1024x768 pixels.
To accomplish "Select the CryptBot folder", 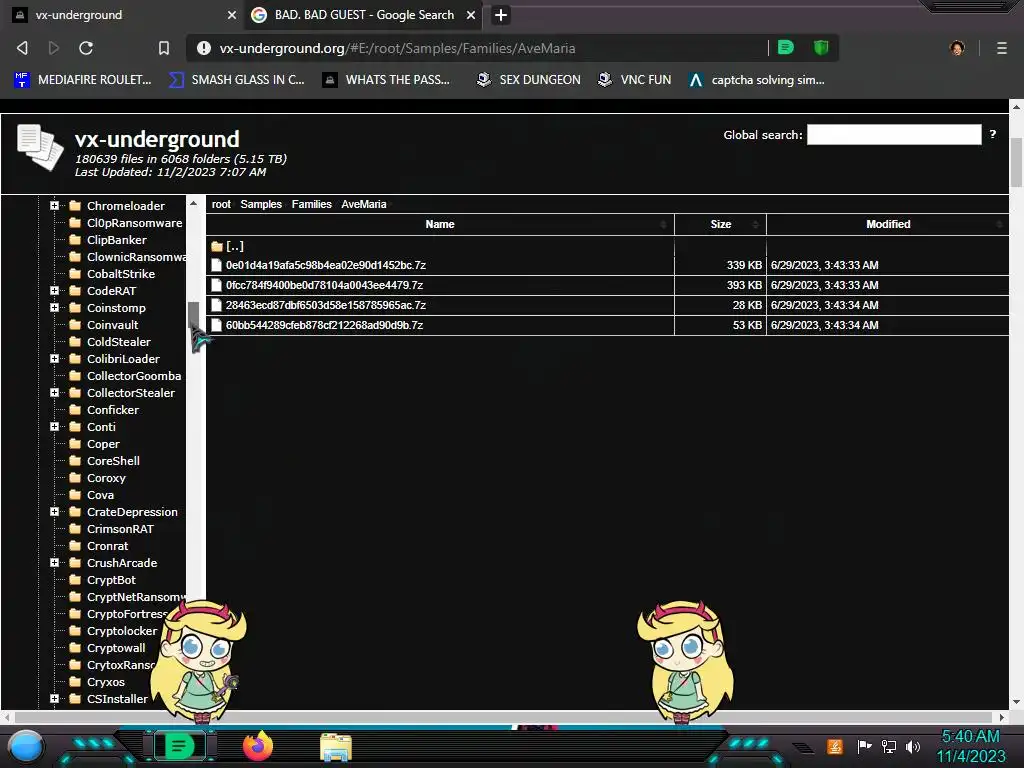I will tap(111, 579).
